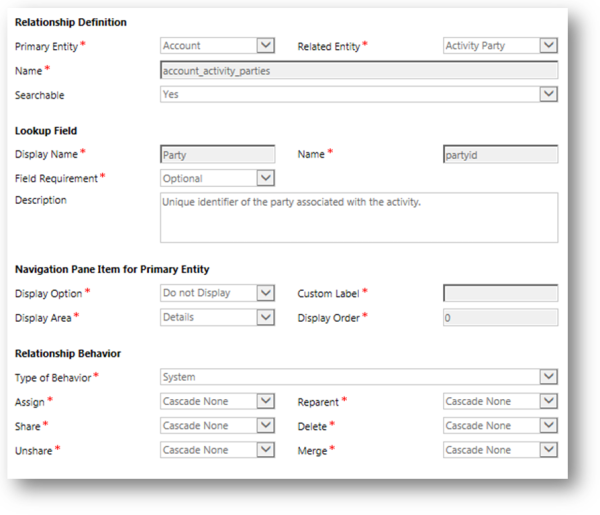
Task: Click the Display Name field containing Party
Action: (217, 155)
